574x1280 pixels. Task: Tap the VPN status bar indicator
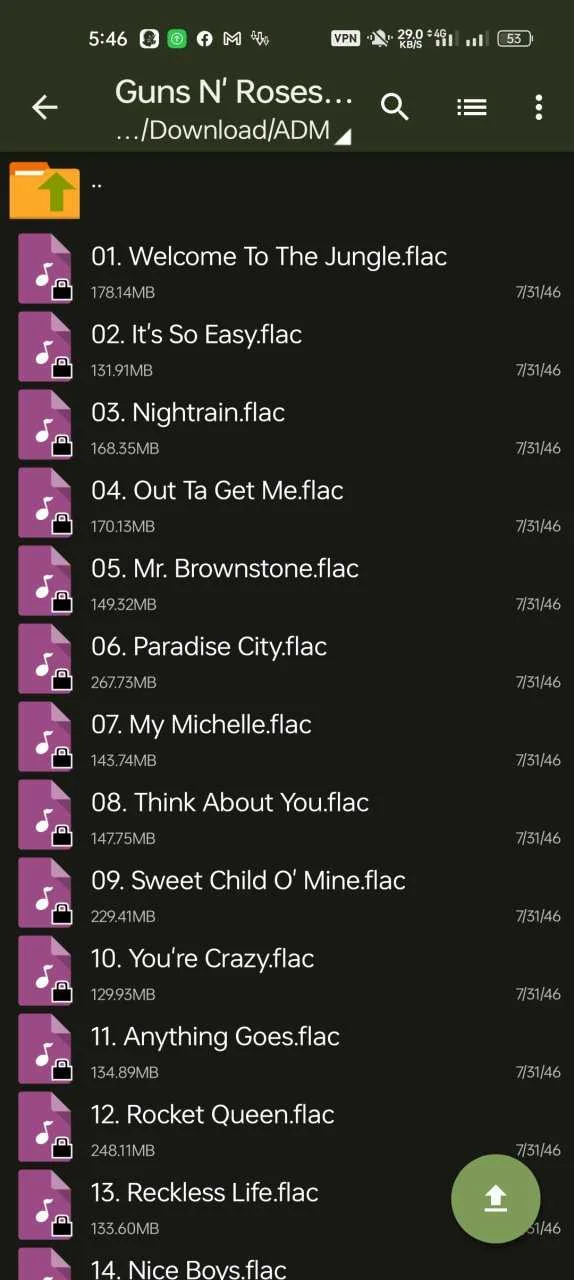[345, 38]
